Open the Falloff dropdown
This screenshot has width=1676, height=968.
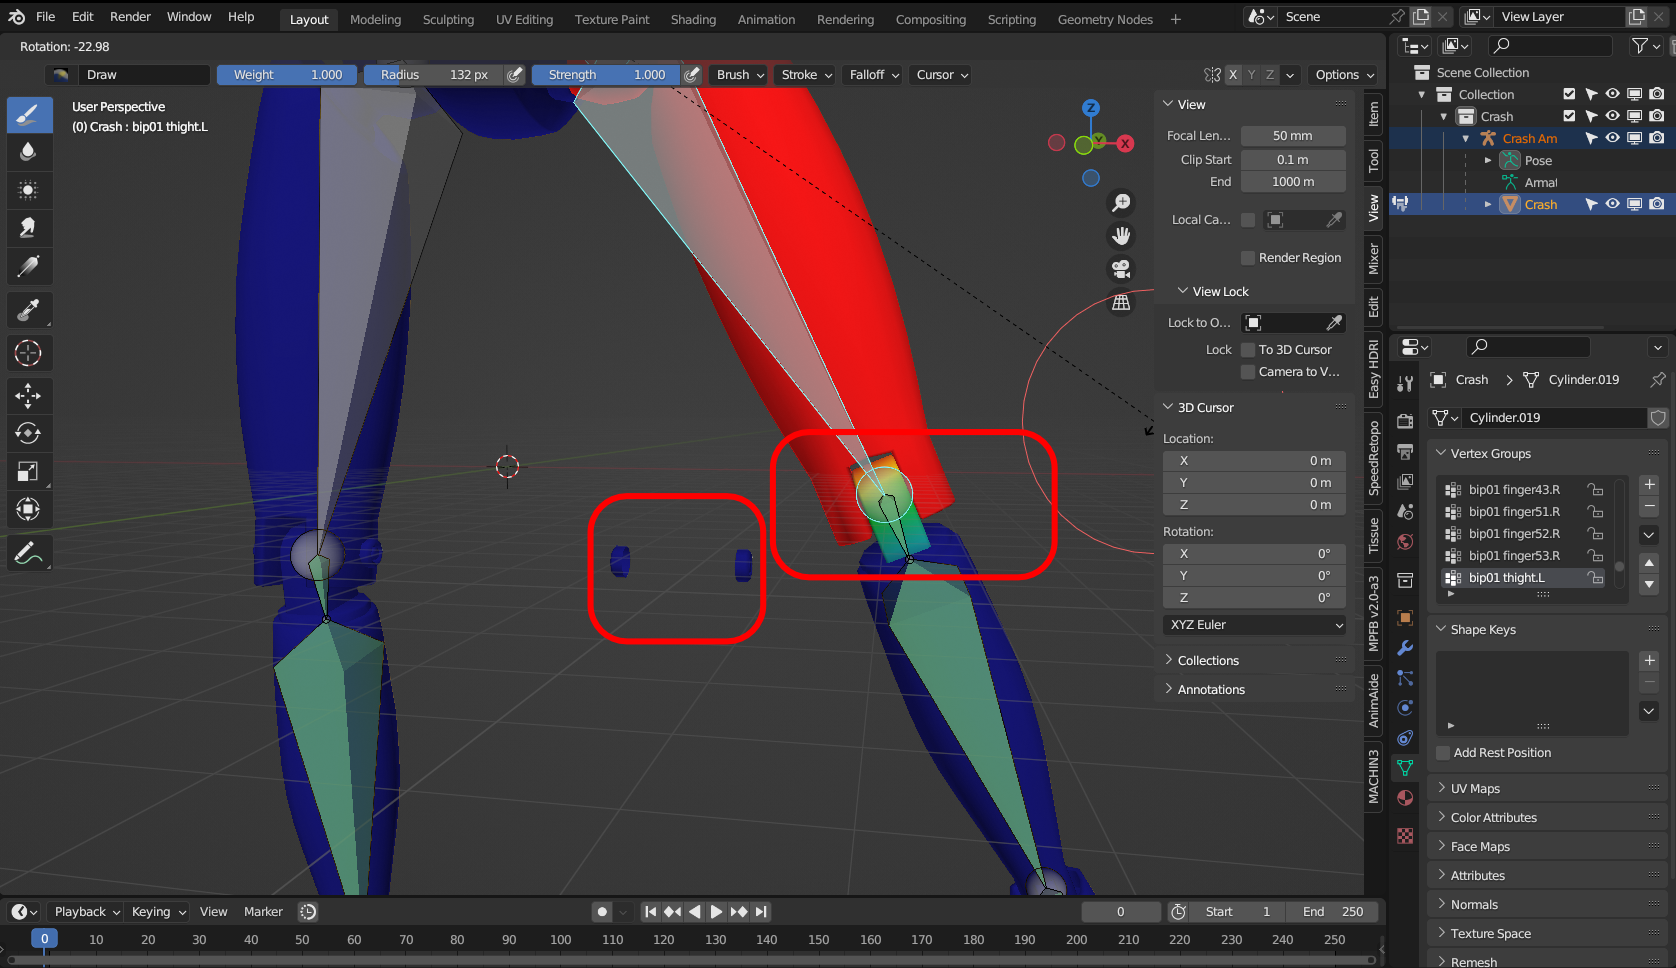coord(874,75)
